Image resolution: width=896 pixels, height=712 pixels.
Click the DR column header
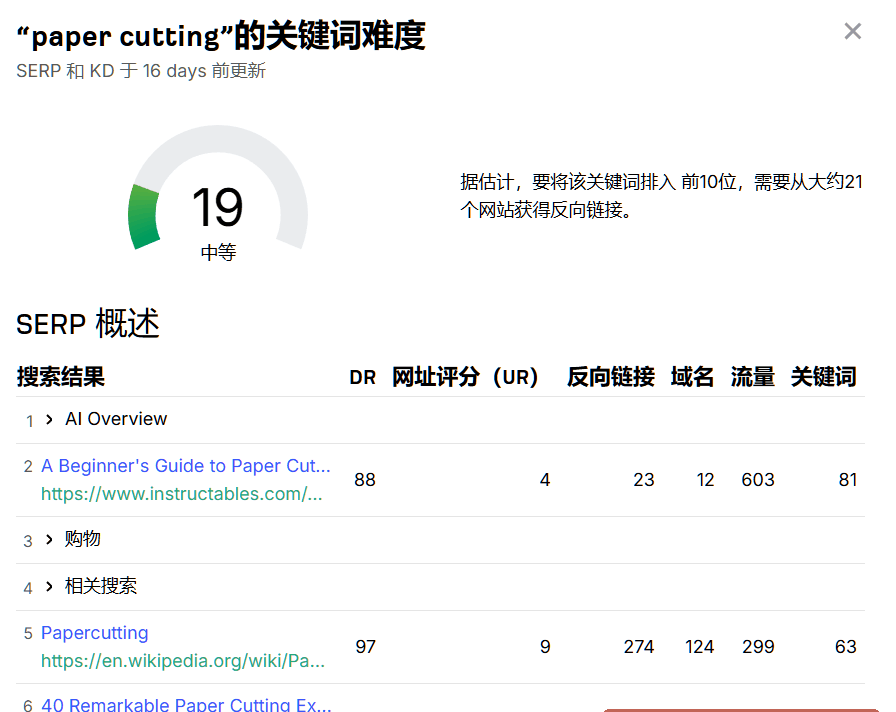tap(362, 377)
